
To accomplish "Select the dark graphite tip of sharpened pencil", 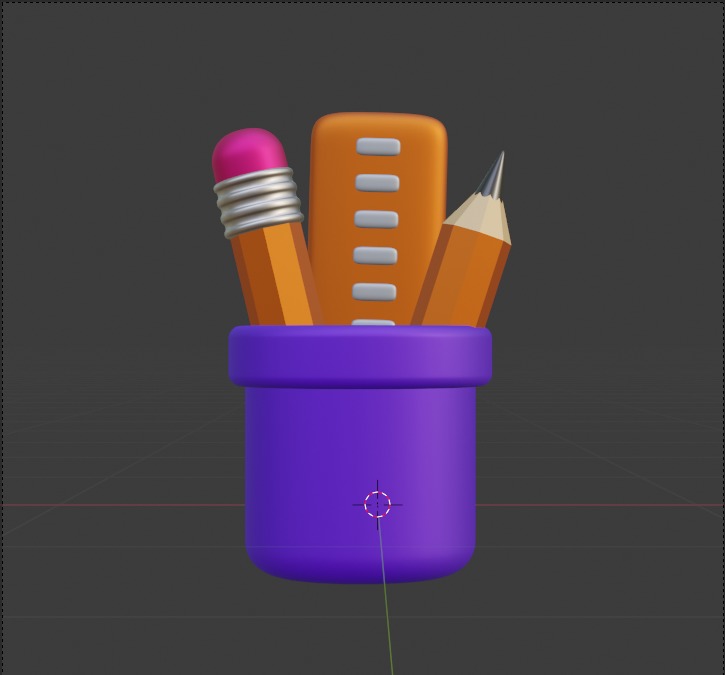I will pyautogui.click(x=493, y=176).
